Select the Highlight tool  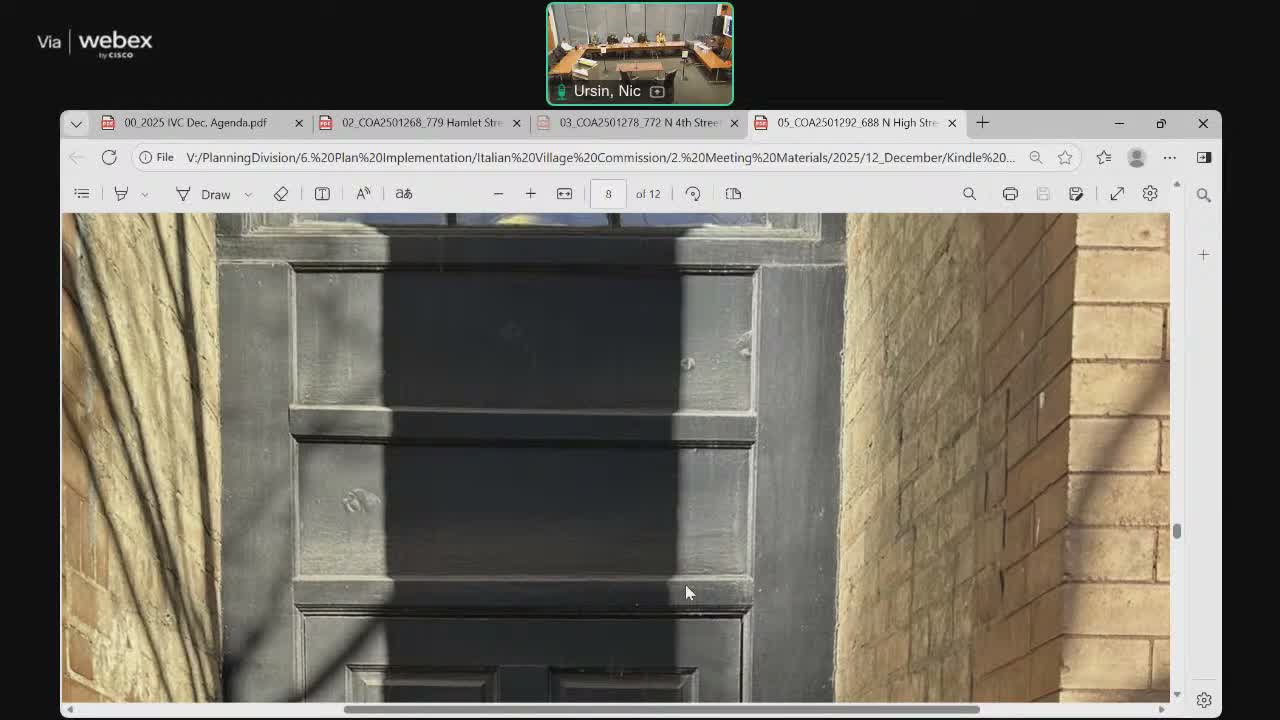coord(121,194)
